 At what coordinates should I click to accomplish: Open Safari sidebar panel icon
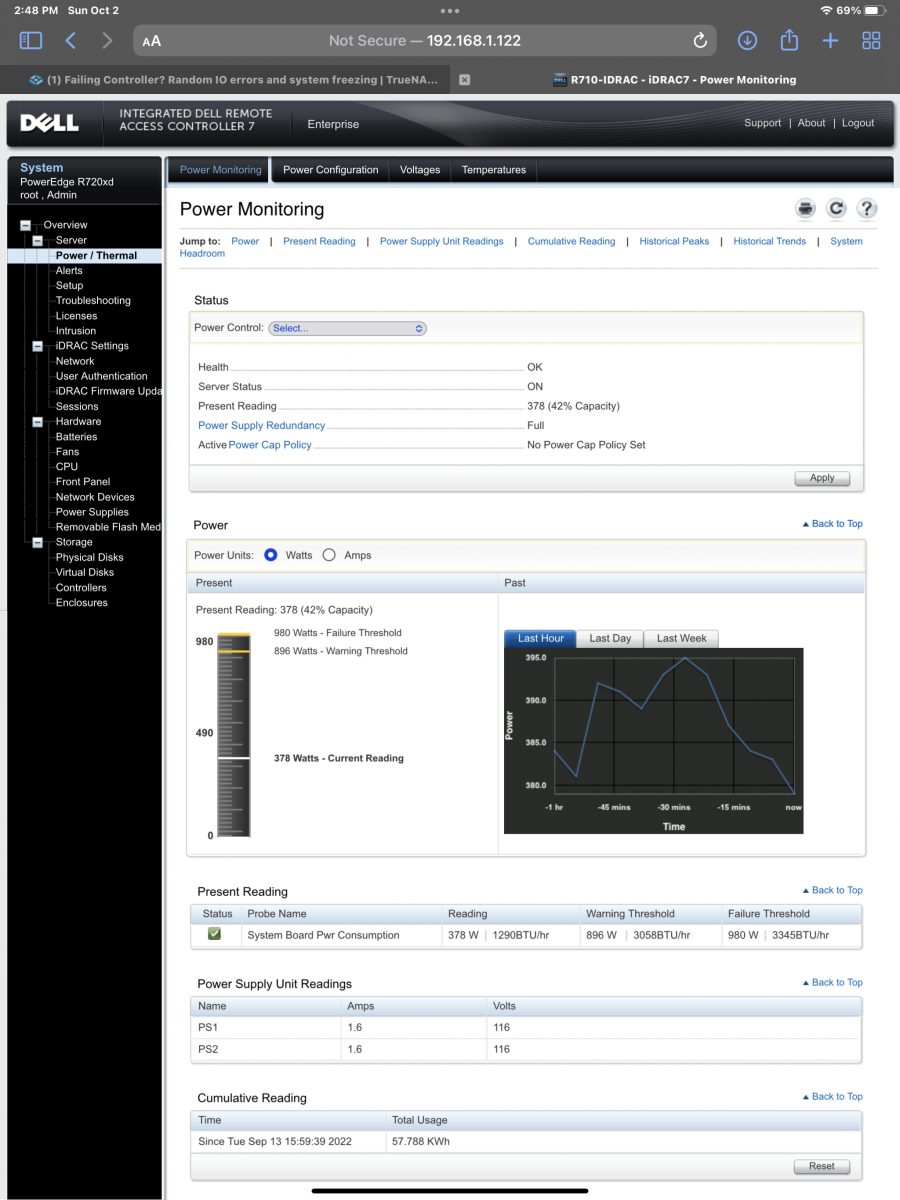pos(31,40)
